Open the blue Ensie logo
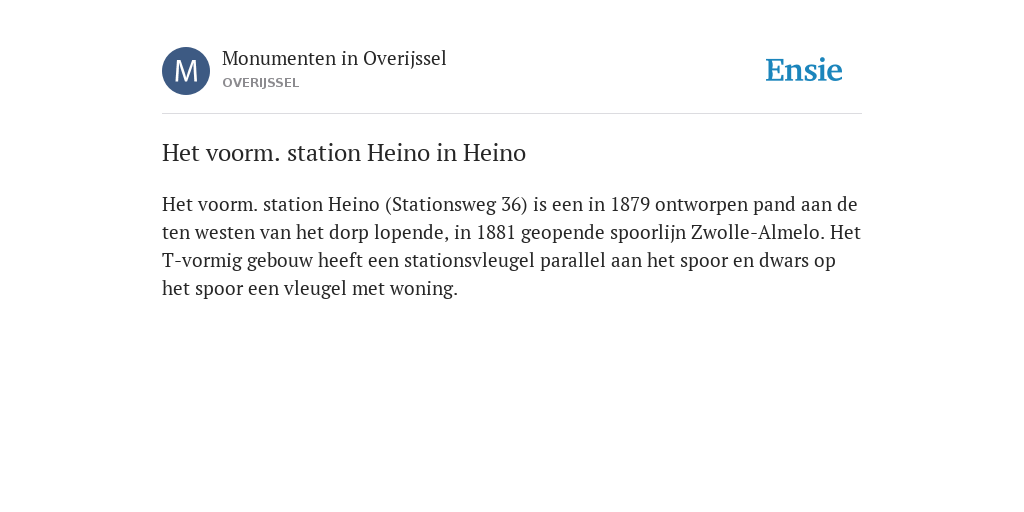The image size is (1024, 512). pyautogui.click(x=804, y=71)
